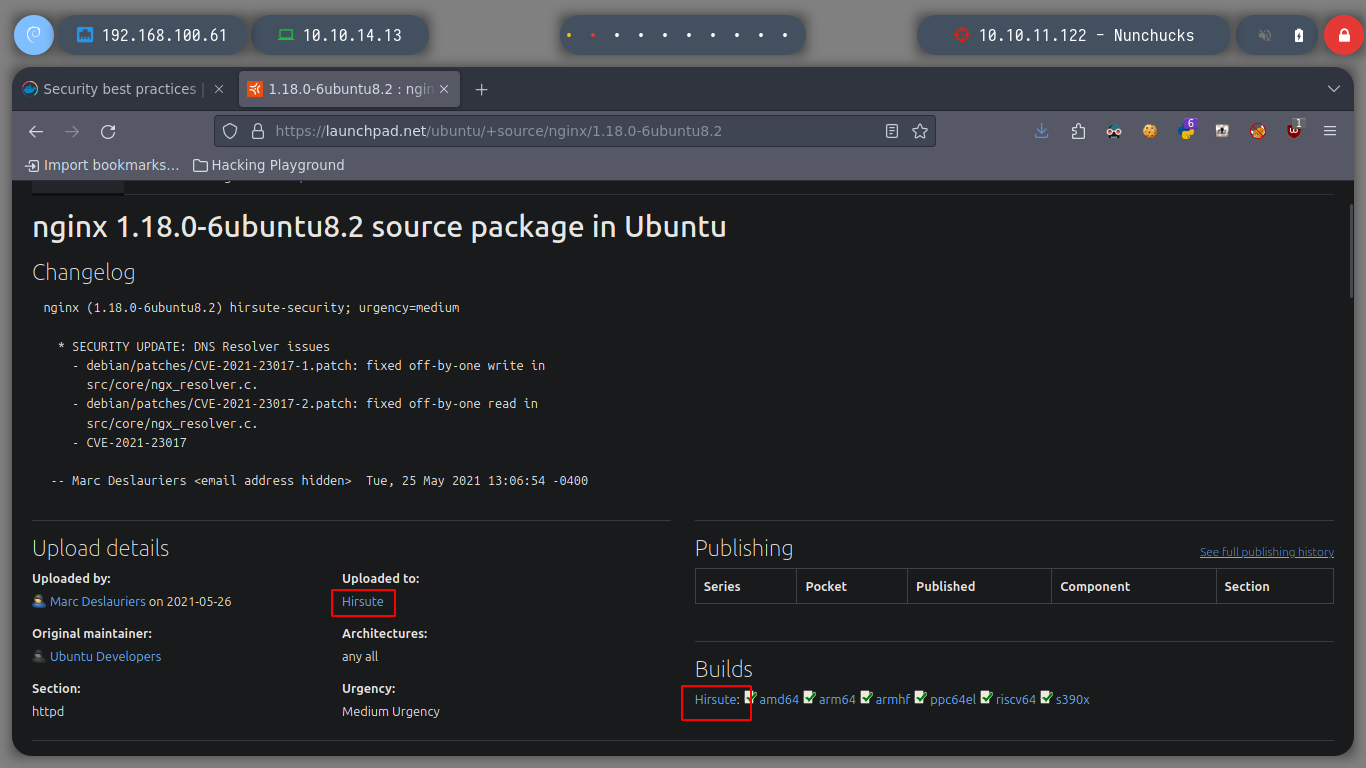Click the Component column header

(1134, 587)
